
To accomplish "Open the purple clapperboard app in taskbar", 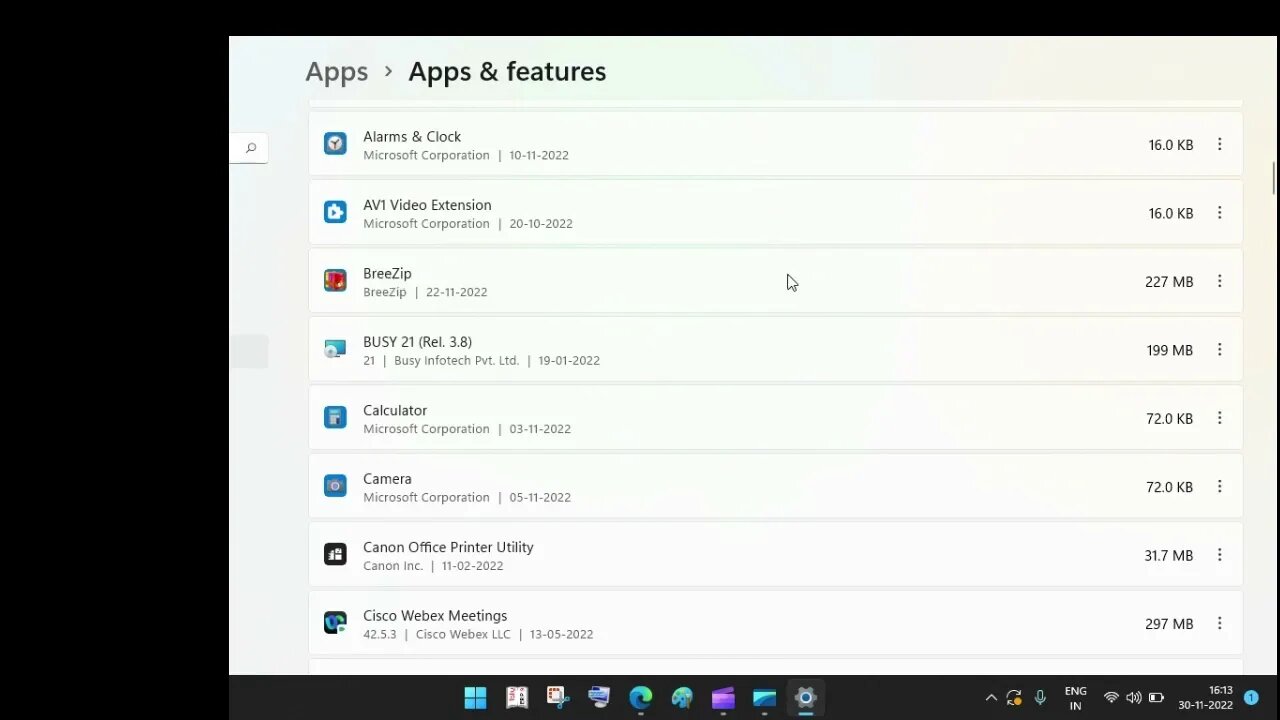I will tap(723, 697).
